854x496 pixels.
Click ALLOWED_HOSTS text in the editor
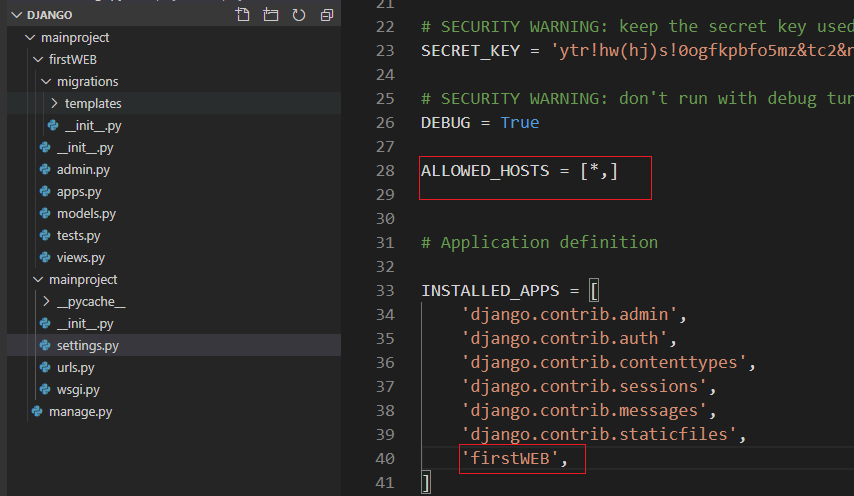pyautogui.click(x=485, y=171)
